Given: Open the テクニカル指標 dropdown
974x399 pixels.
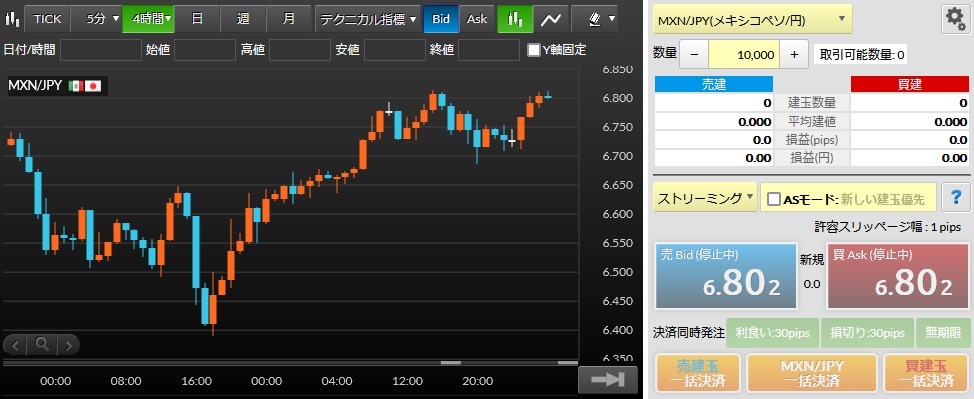Looking at the screenshot, I should 368,19.
